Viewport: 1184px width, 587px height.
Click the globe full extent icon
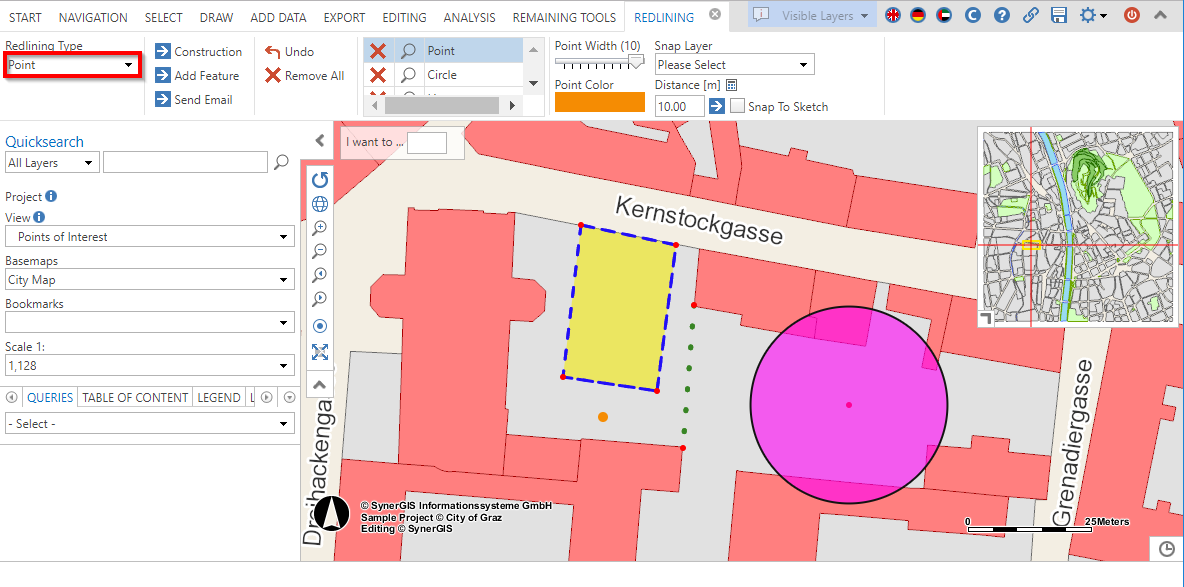point(320,203)
